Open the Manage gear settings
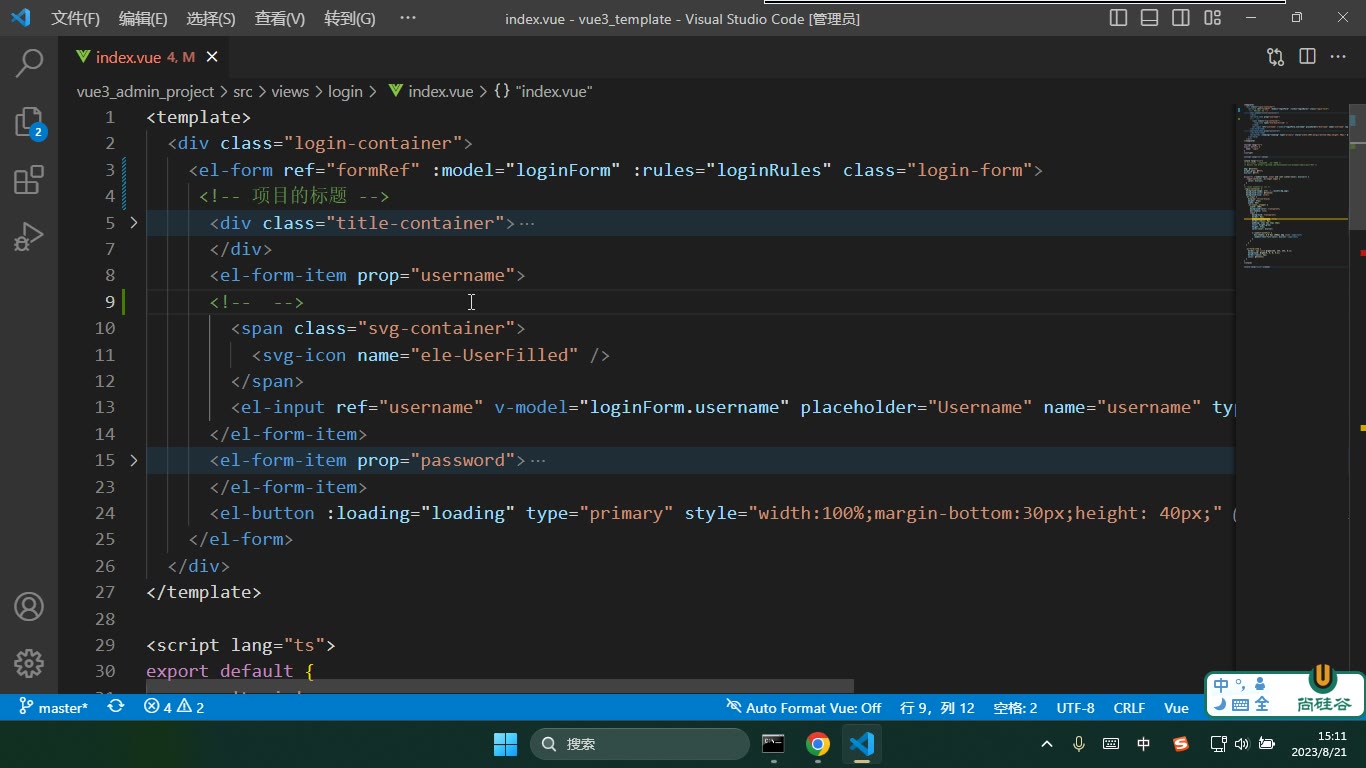 pyautogui.click(x=29, y=663)
